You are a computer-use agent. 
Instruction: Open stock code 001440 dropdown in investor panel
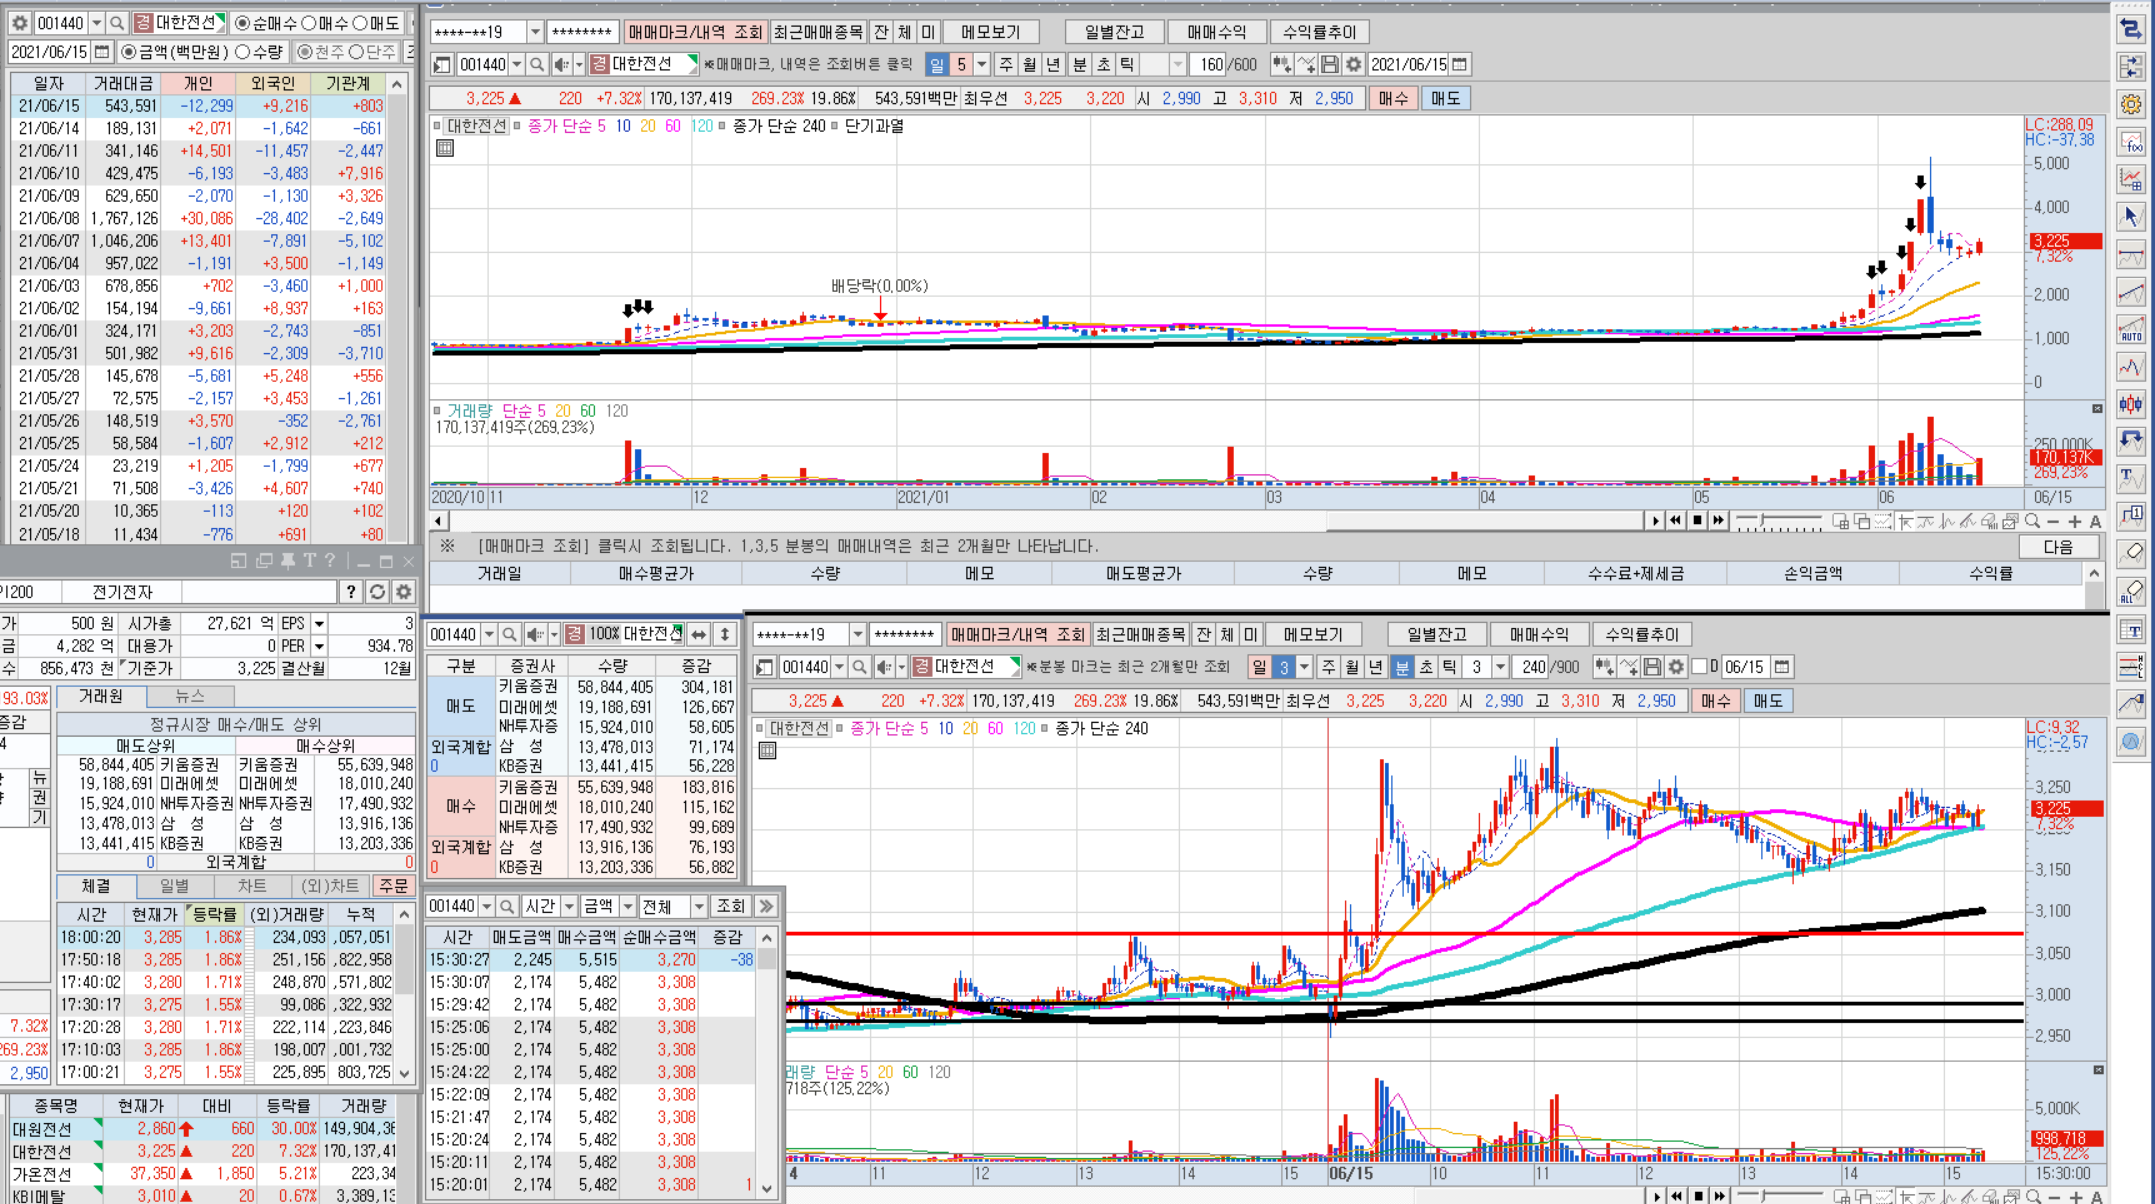(96, 22)
